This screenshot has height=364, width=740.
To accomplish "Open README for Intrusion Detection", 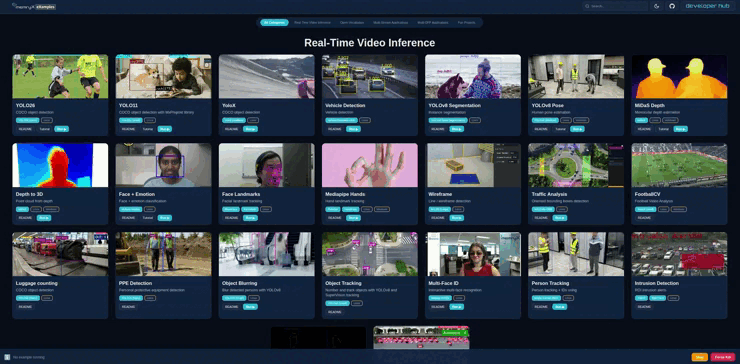I will (644, 306).
